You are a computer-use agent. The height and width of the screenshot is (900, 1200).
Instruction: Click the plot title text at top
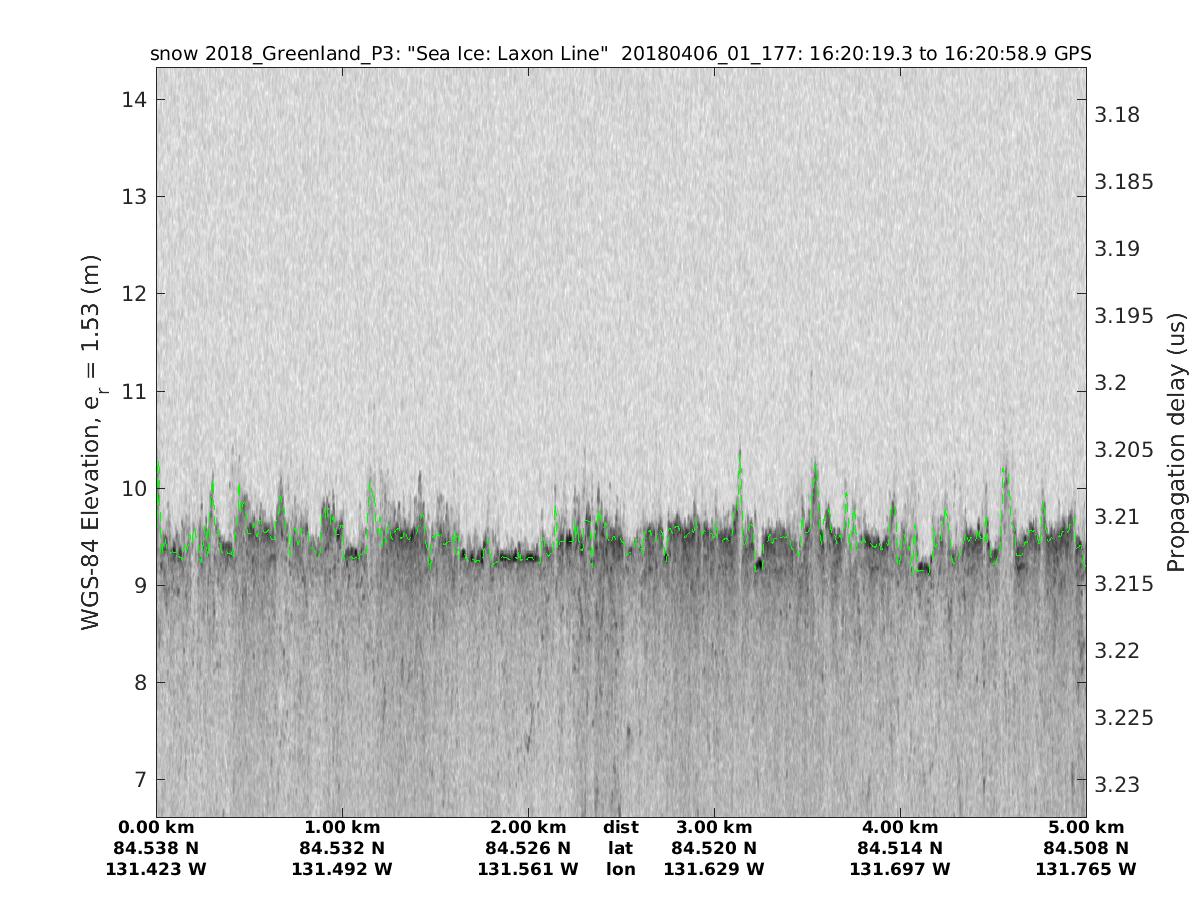click(x=620, y=53)
